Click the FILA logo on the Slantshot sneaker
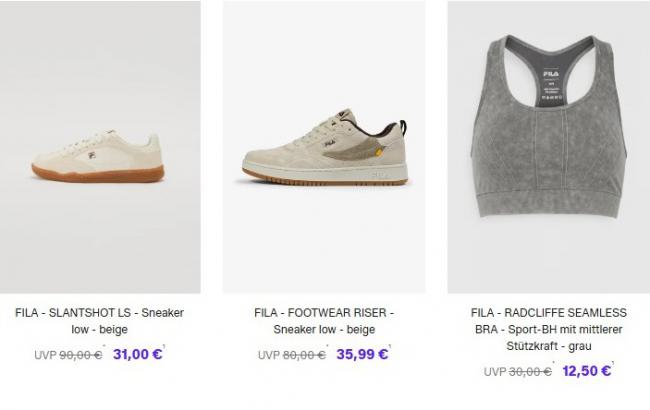650x410 pixels. [92, 155]
